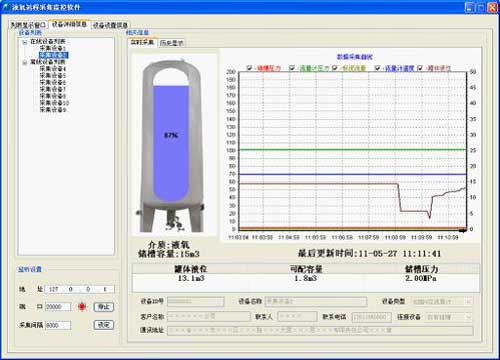Viewport: 500px width, 360px height.
Task: Collapse the online device list tree node
Action: pos(25,42)
